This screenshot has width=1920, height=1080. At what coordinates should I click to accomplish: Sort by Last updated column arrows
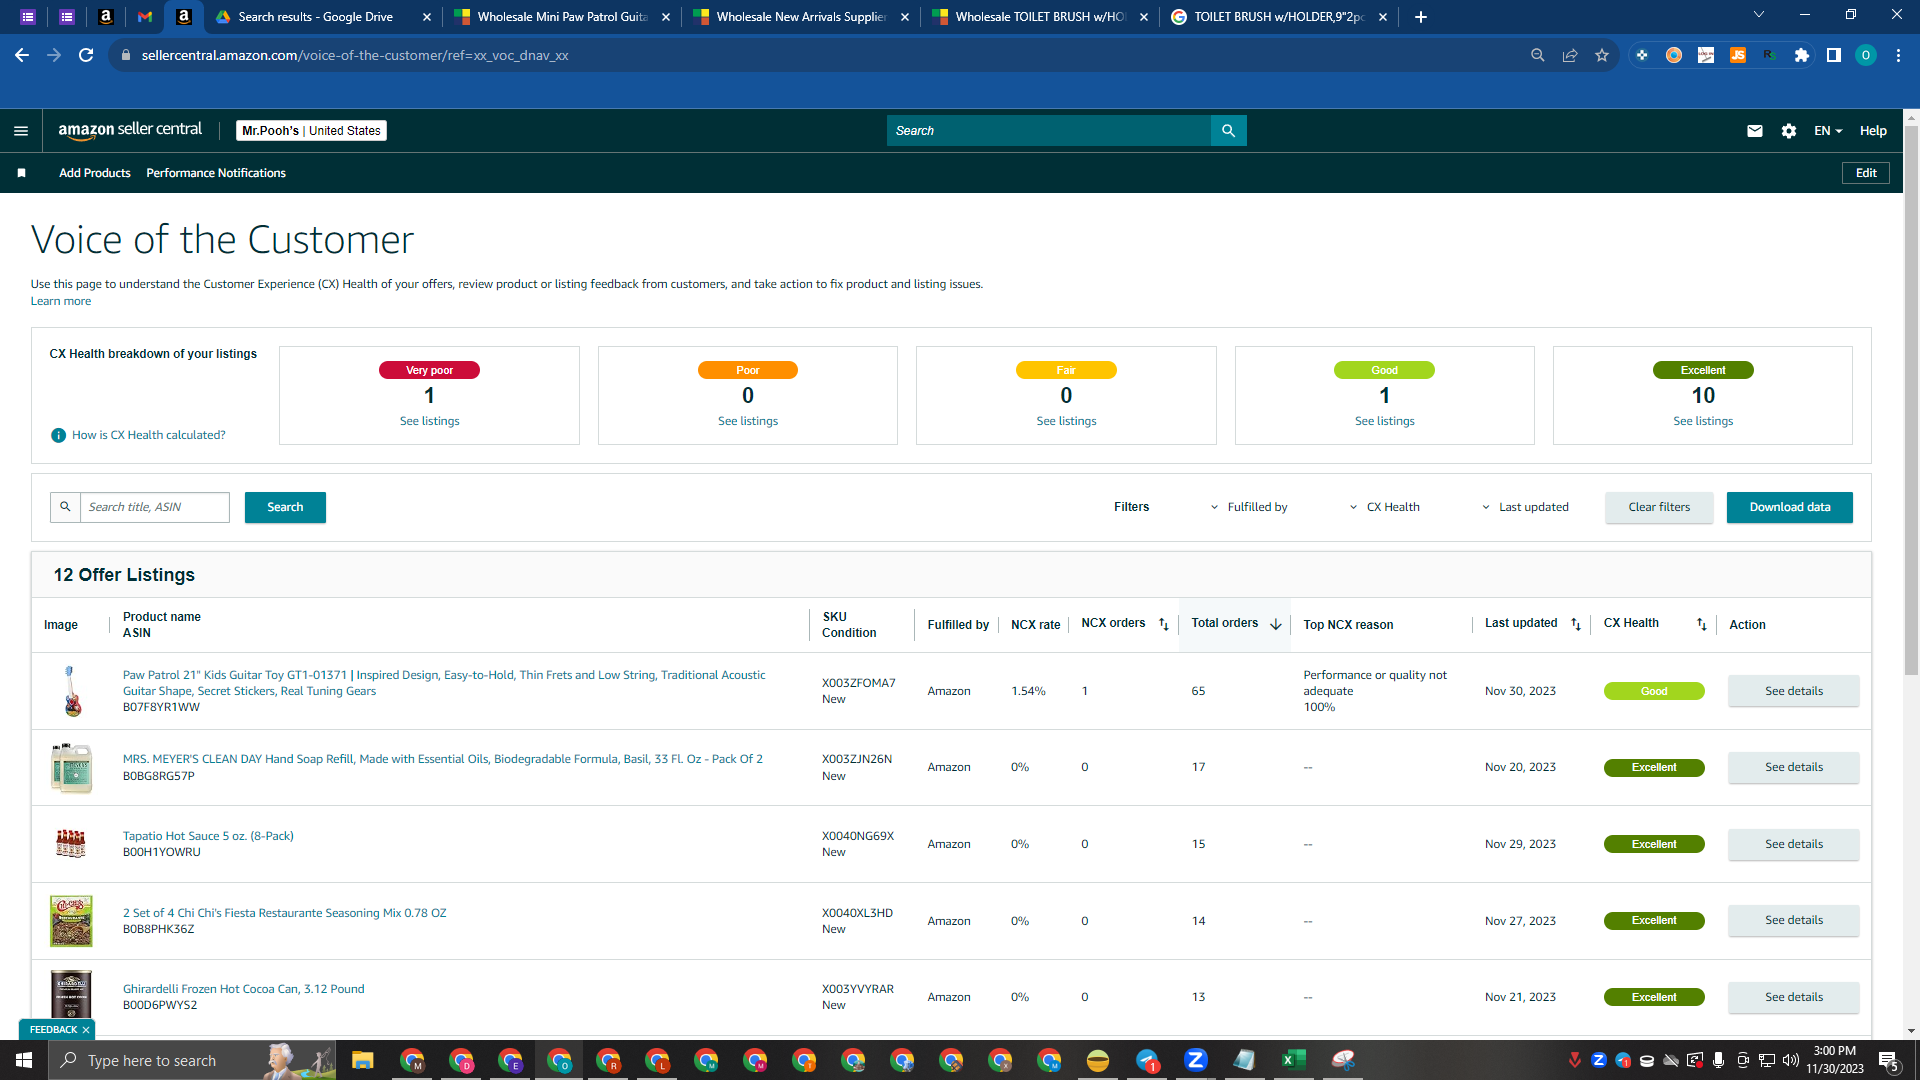[1576, 624]
